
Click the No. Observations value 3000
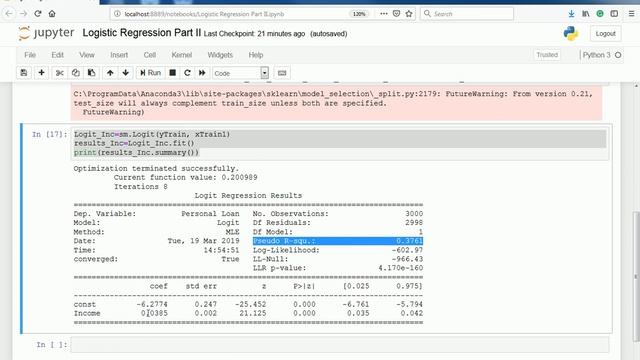tap(414, 213)
